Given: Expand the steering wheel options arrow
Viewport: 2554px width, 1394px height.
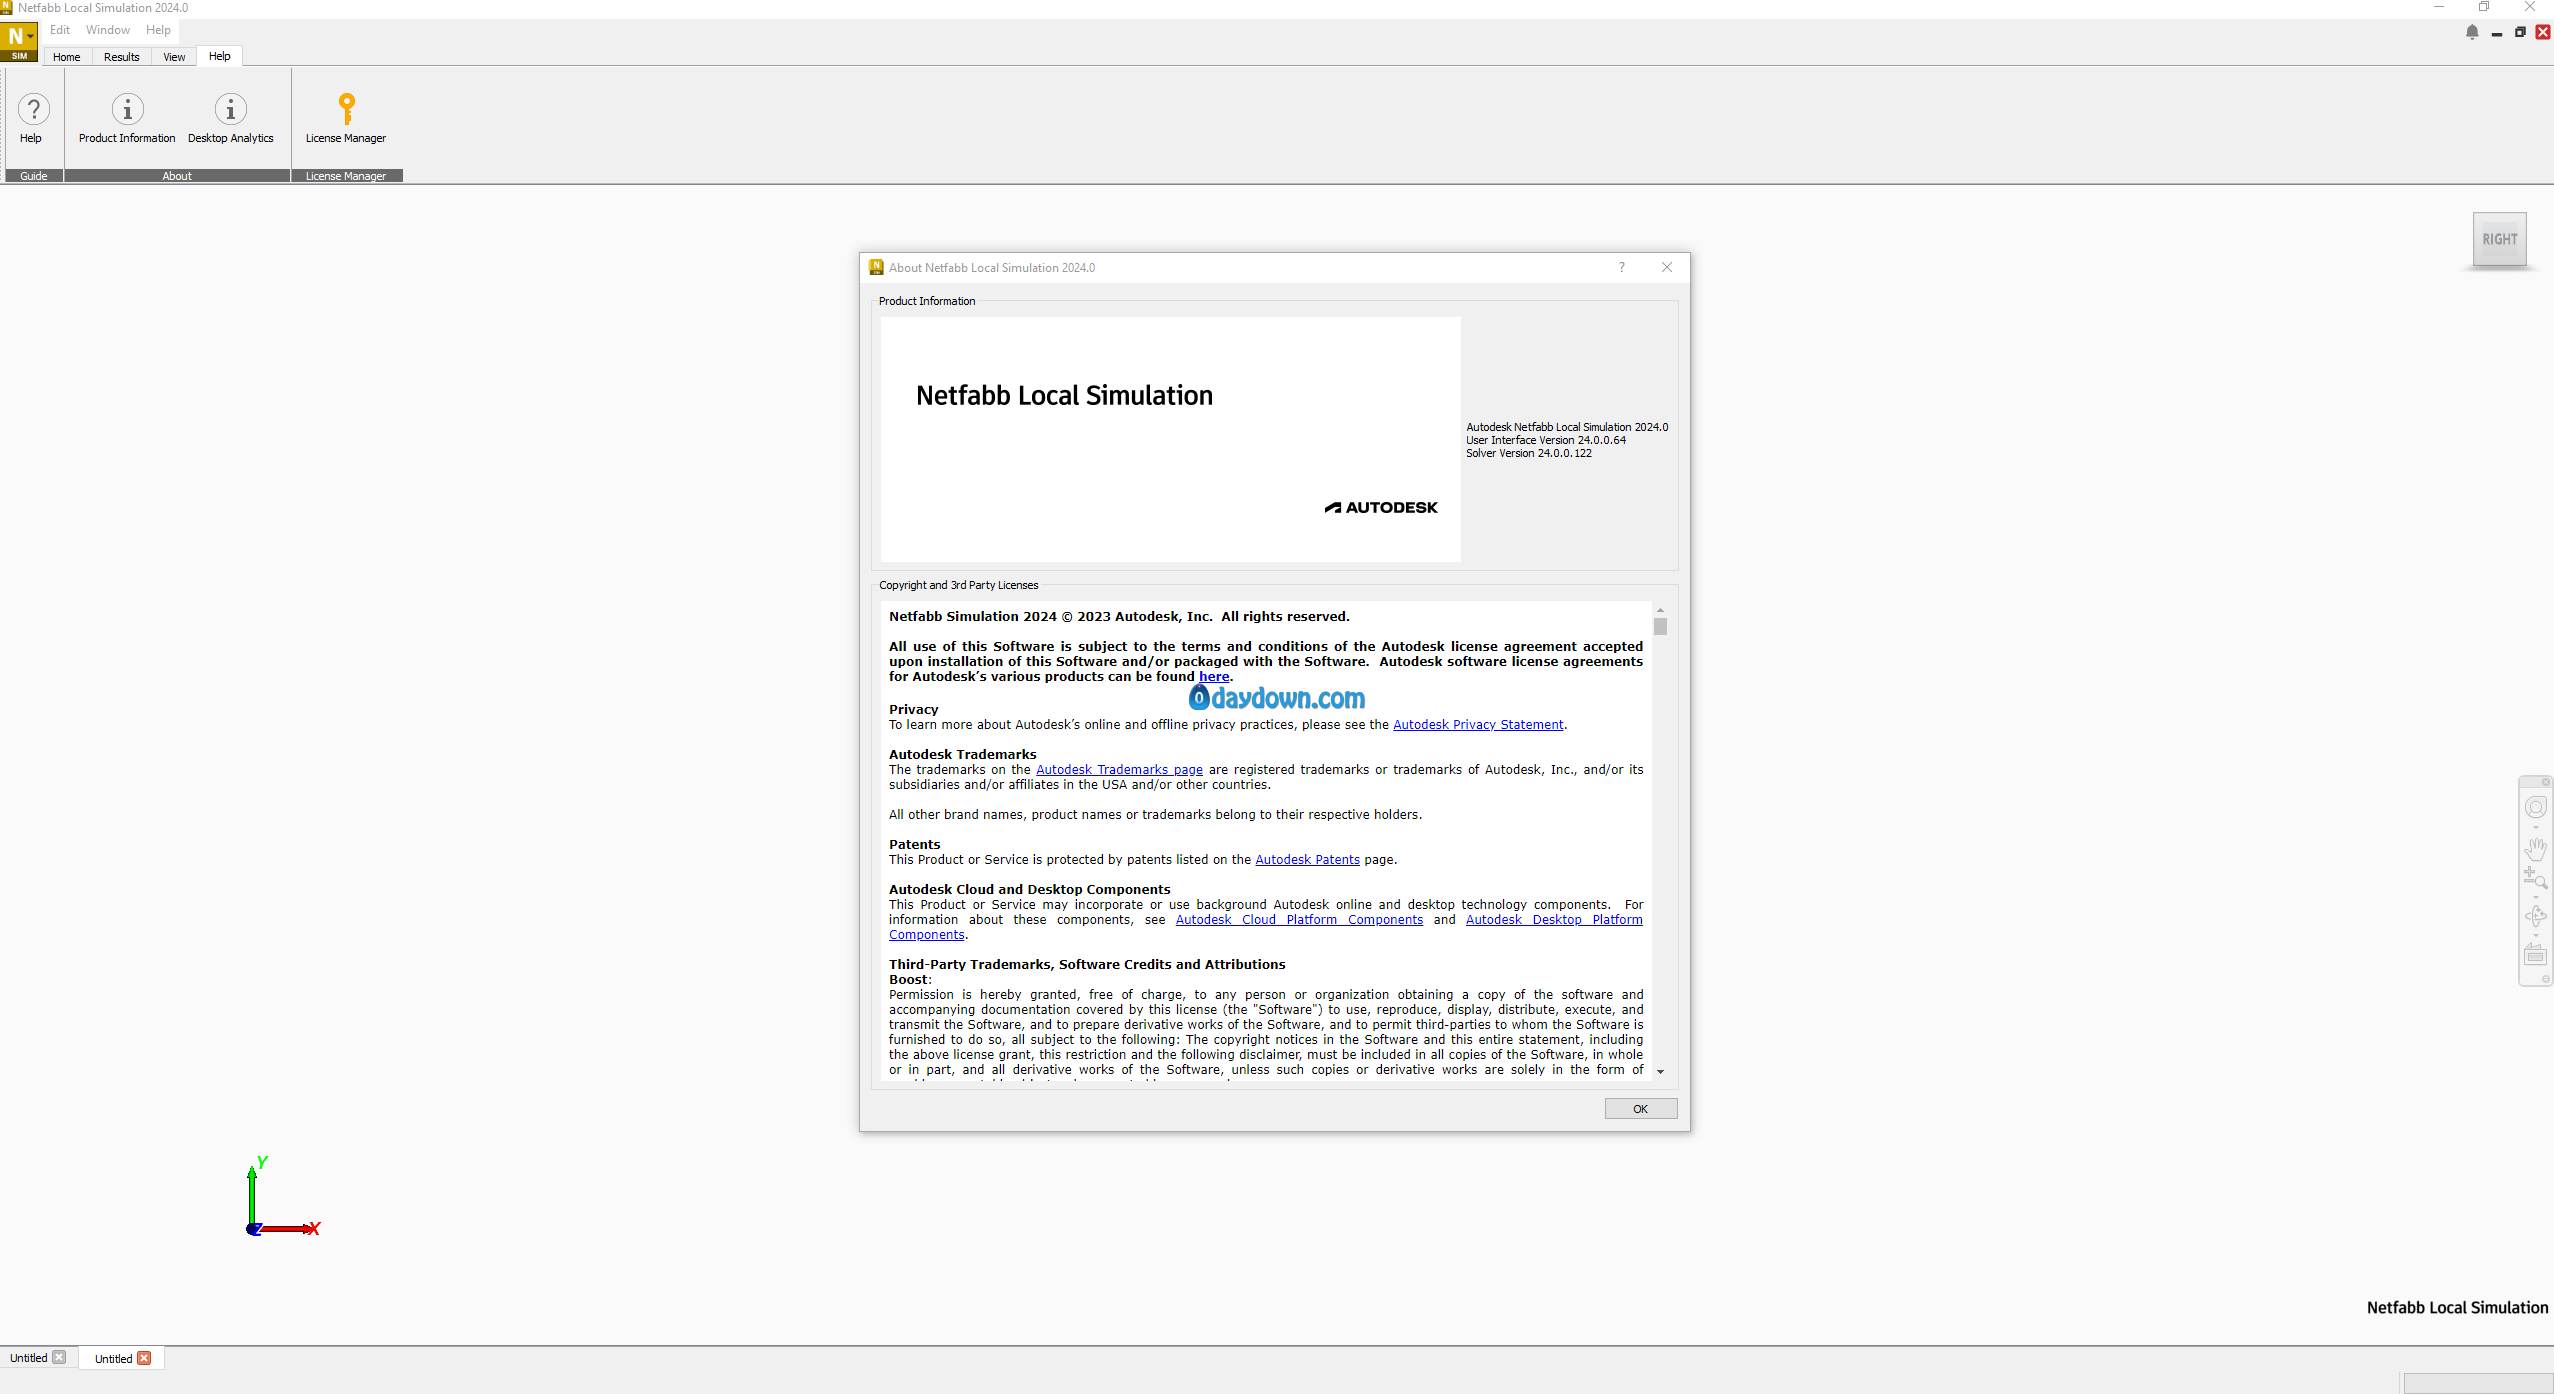Looking at the screenshot, I should click(2535, 827).
